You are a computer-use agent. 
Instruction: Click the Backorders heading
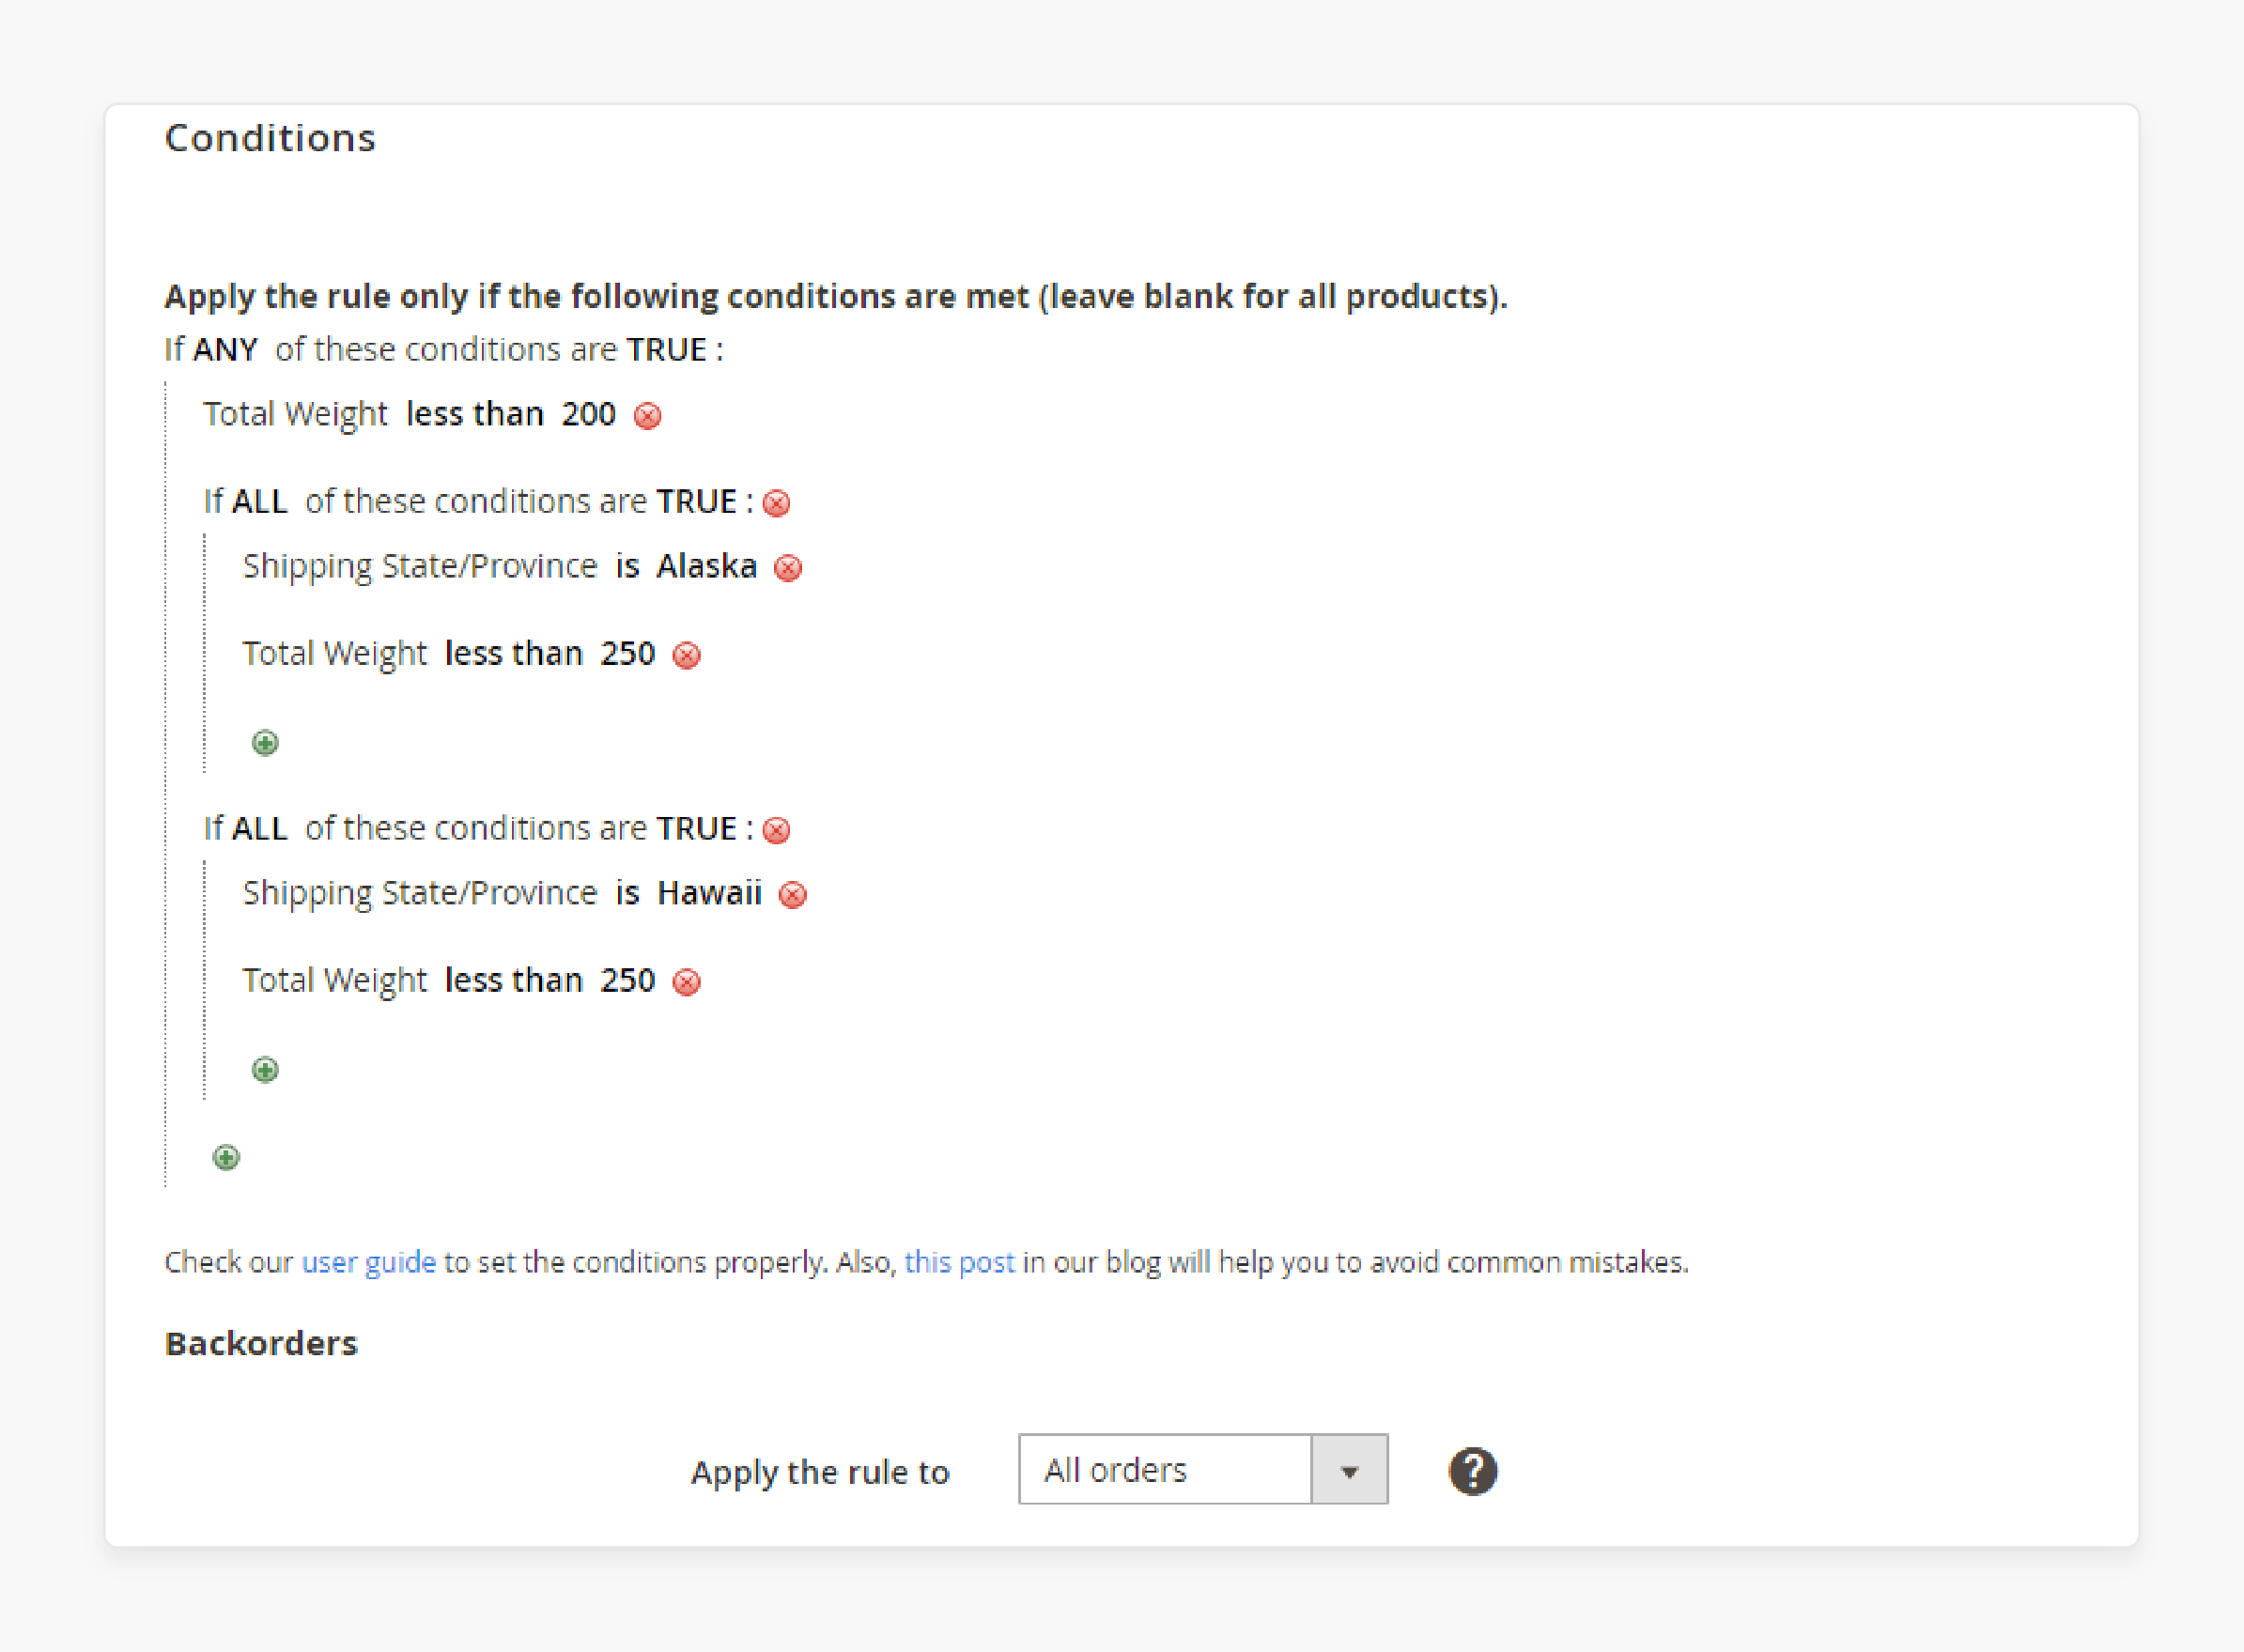(261, 1343)
